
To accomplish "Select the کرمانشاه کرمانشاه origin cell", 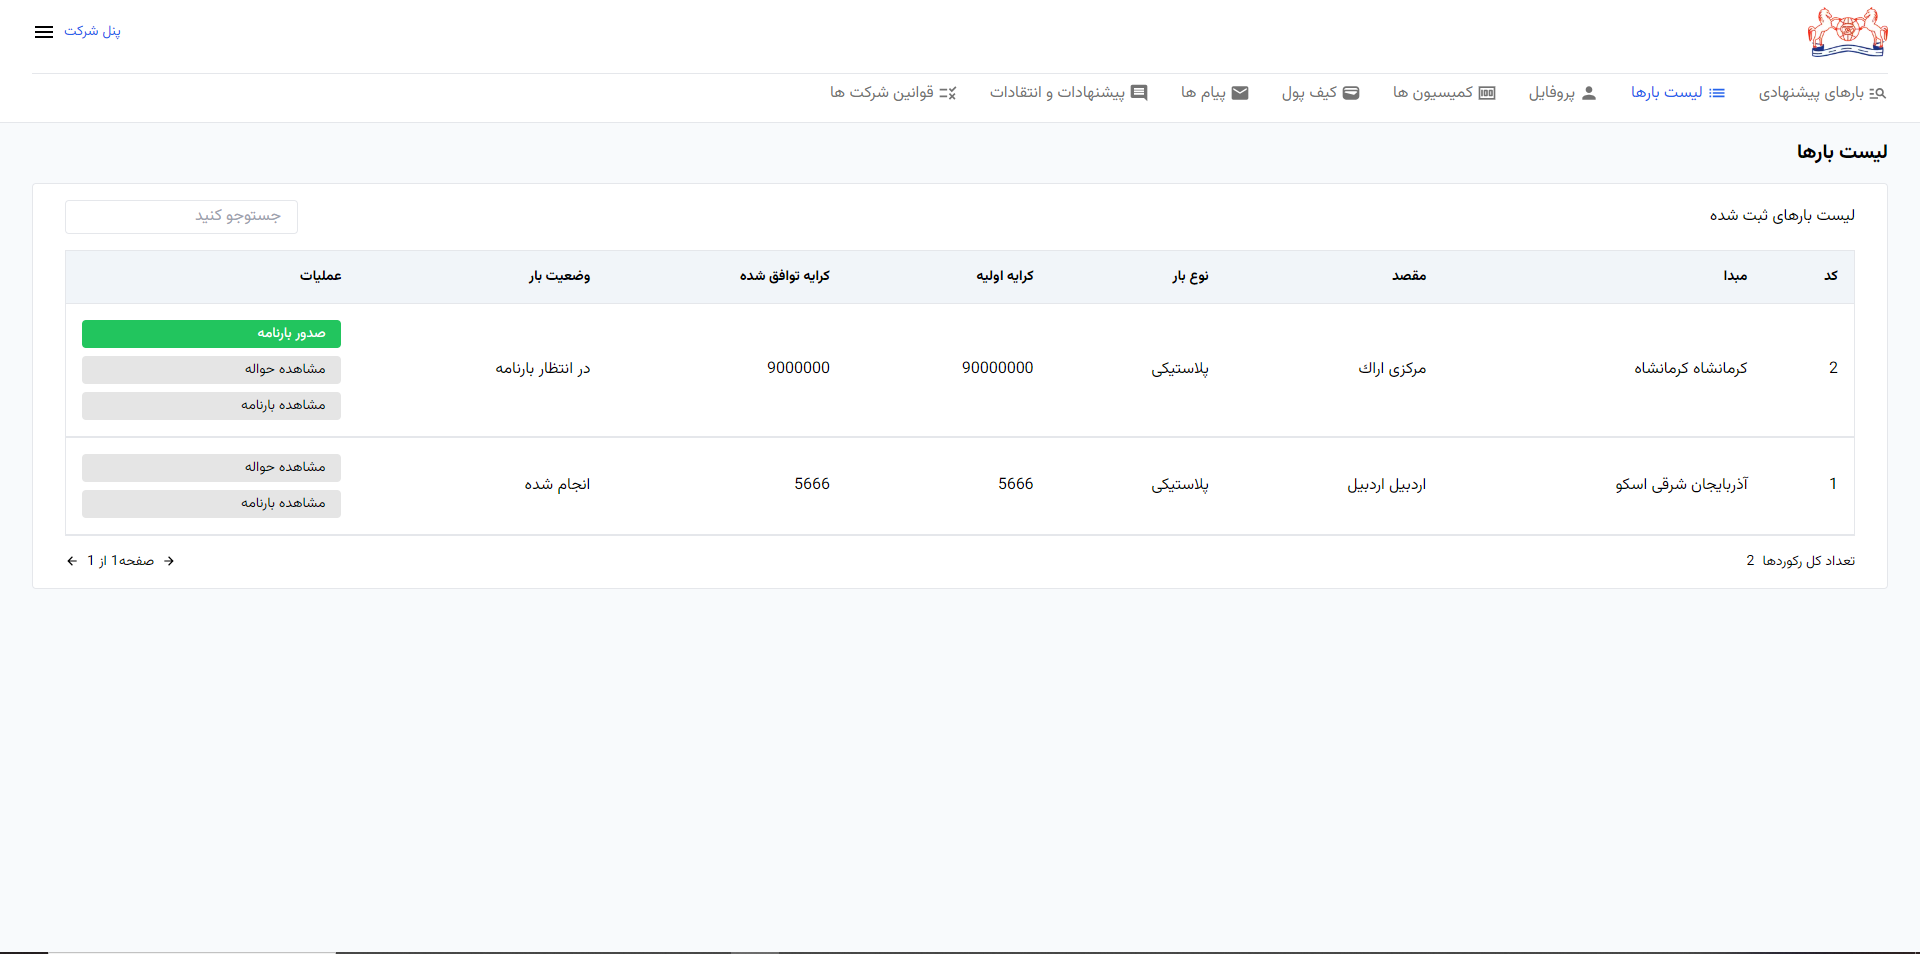I will (1691, 369).
